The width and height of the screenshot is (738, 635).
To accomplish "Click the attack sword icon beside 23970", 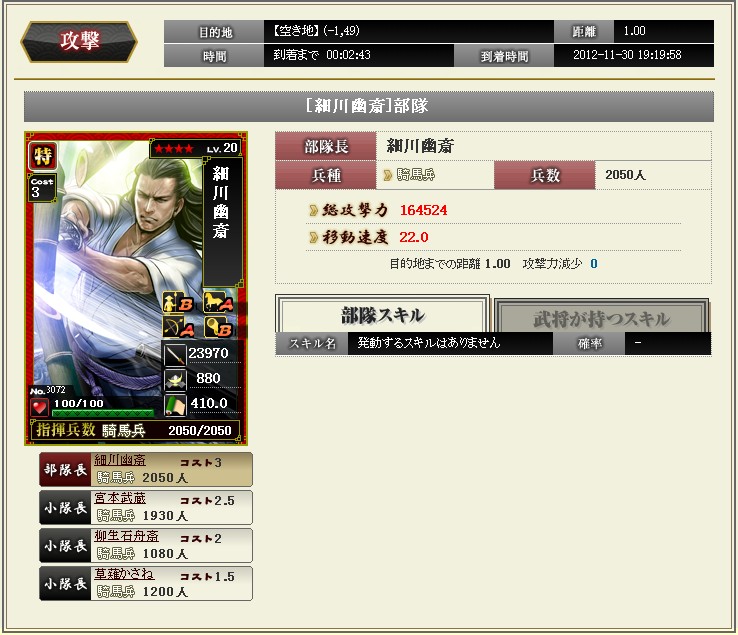I will [175, 354].
